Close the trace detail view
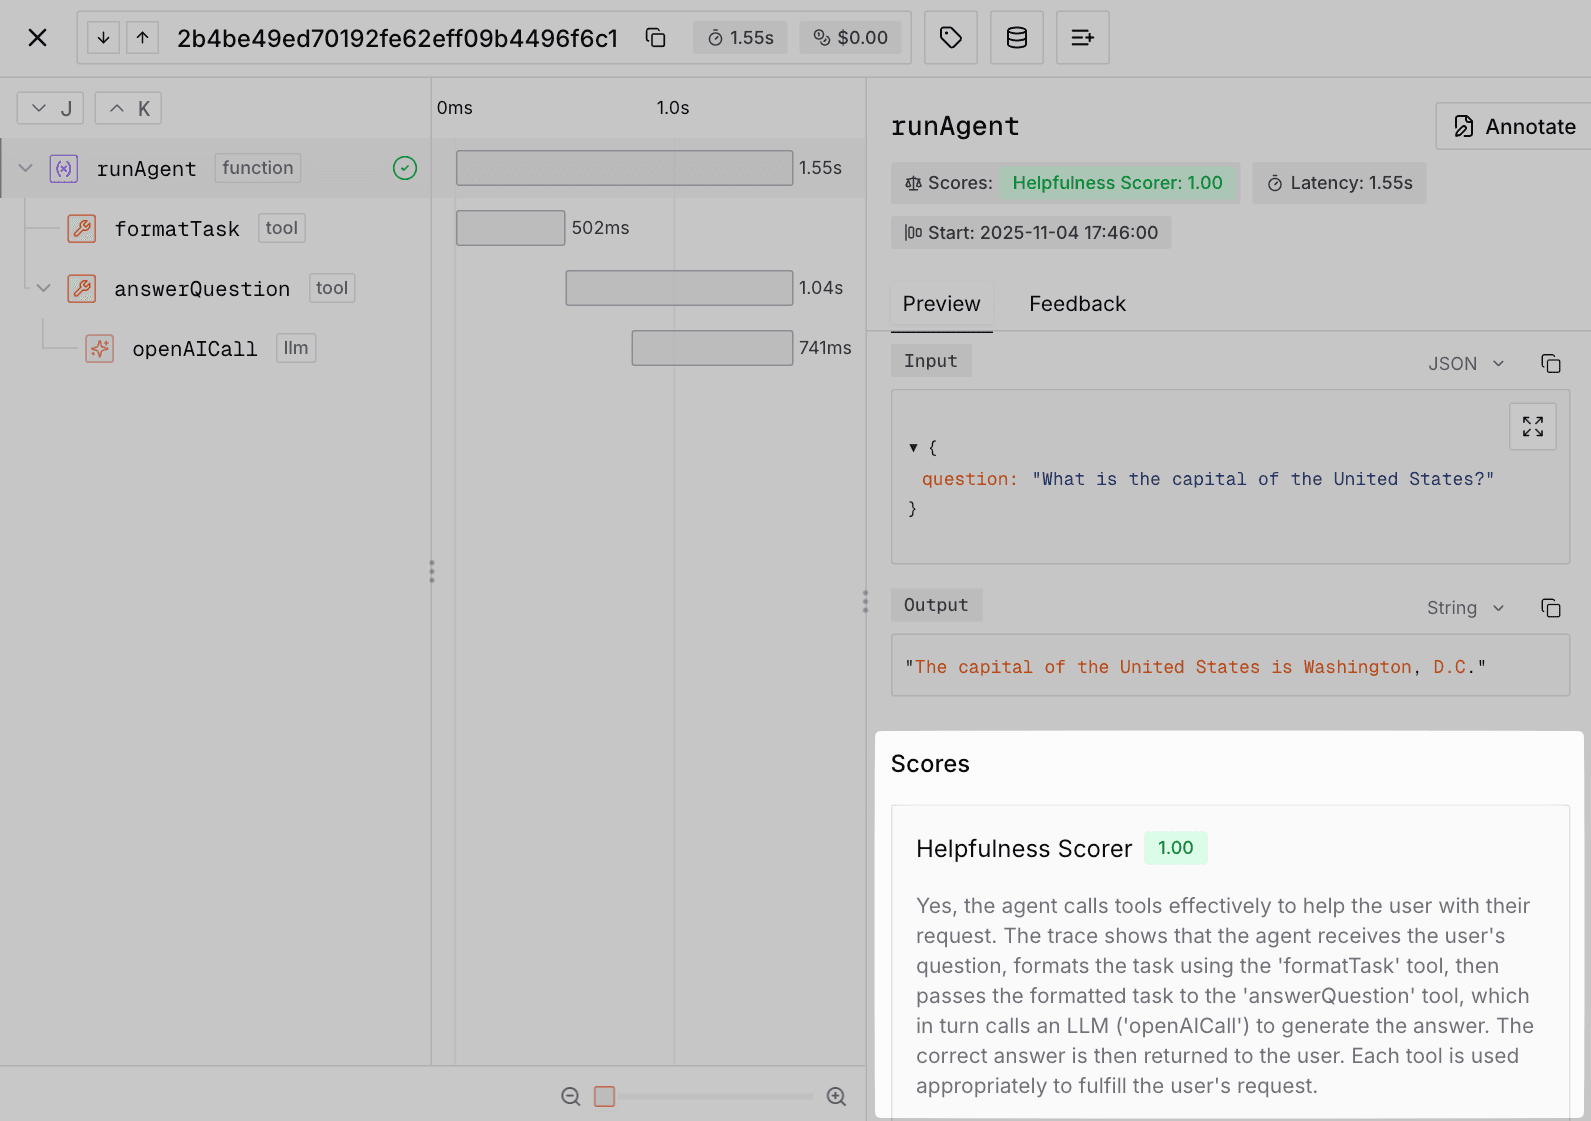1591x1121 pixels. coord(37,38)
